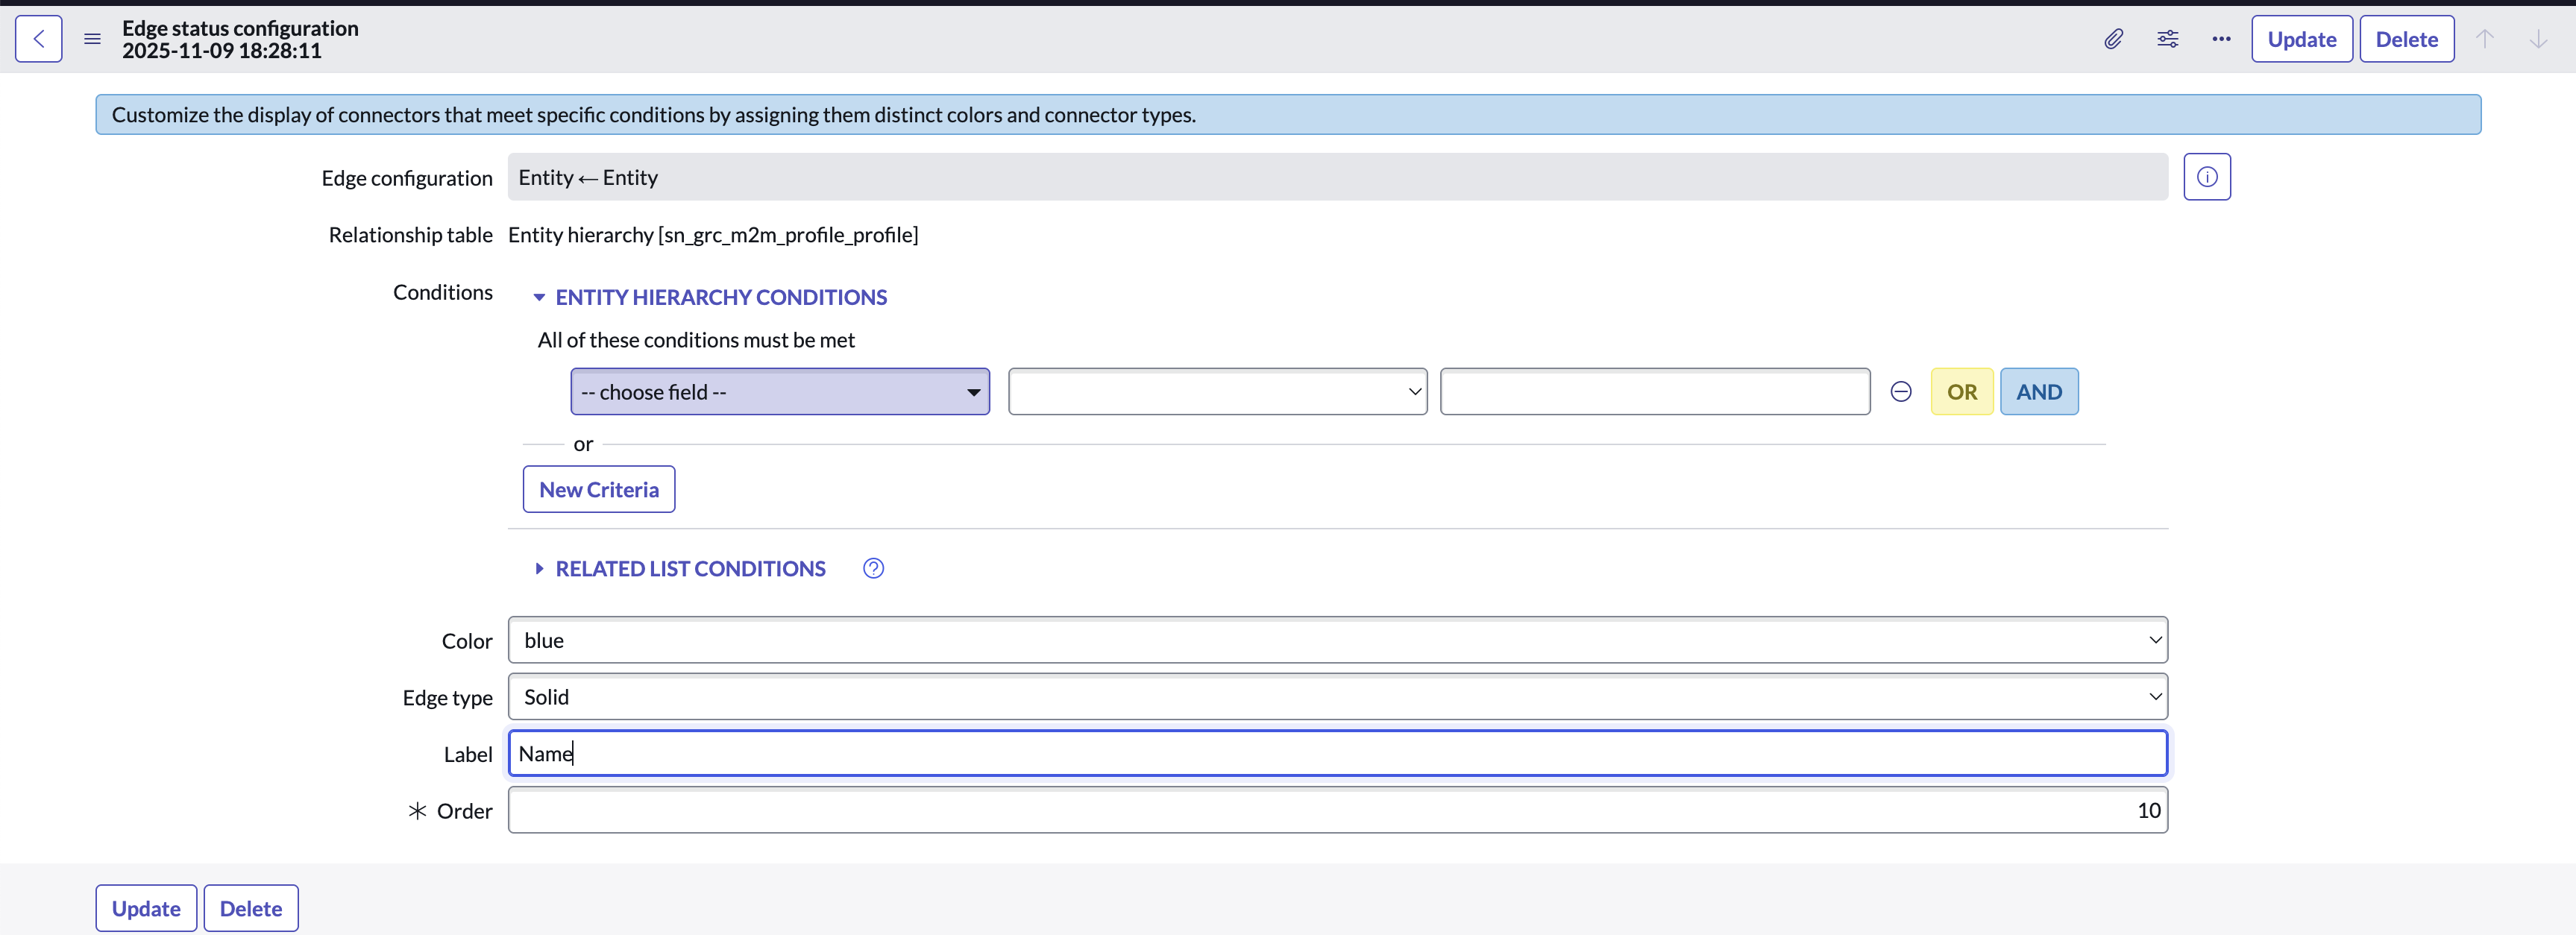Screen dimensions: 2576x935
Task: Click the Relationship table field label
Action: (x=411, y=235)
